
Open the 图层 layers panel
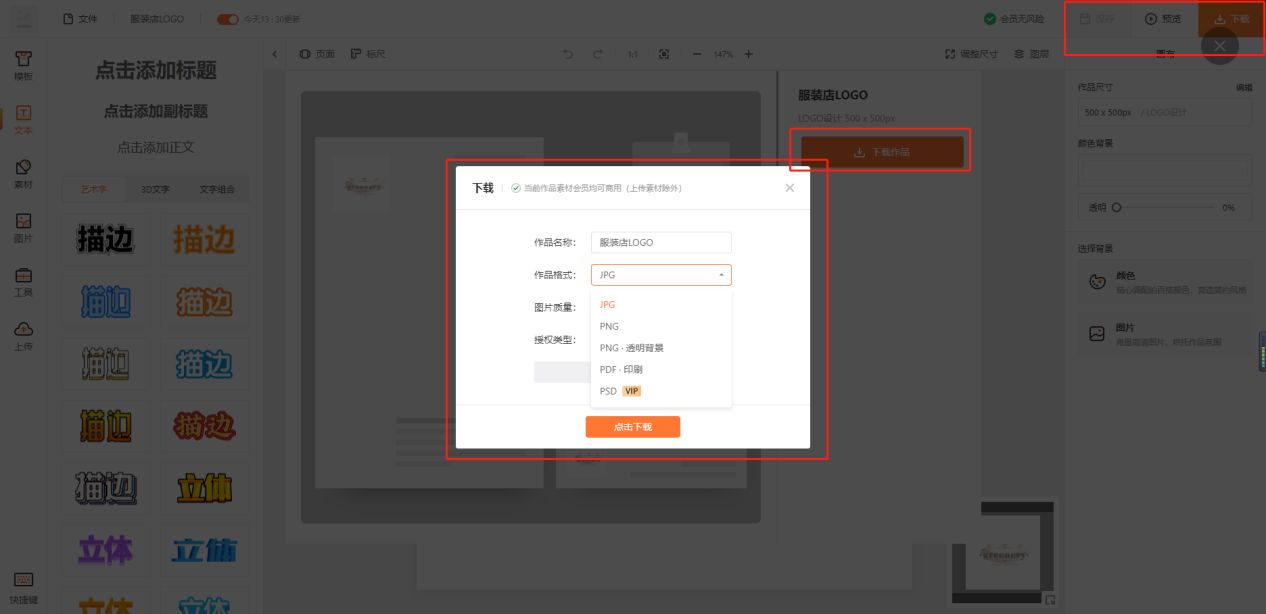pos(1032,54)
